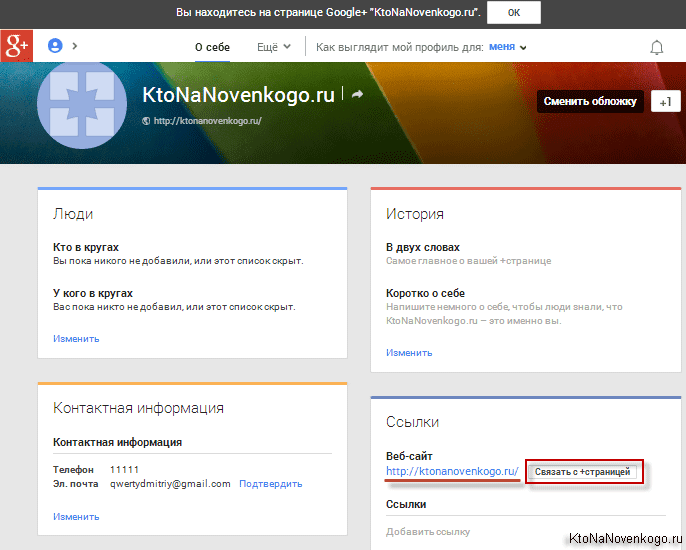Share page via arrow next to KtoNaNovenkogo.ru

pos(357,94)
